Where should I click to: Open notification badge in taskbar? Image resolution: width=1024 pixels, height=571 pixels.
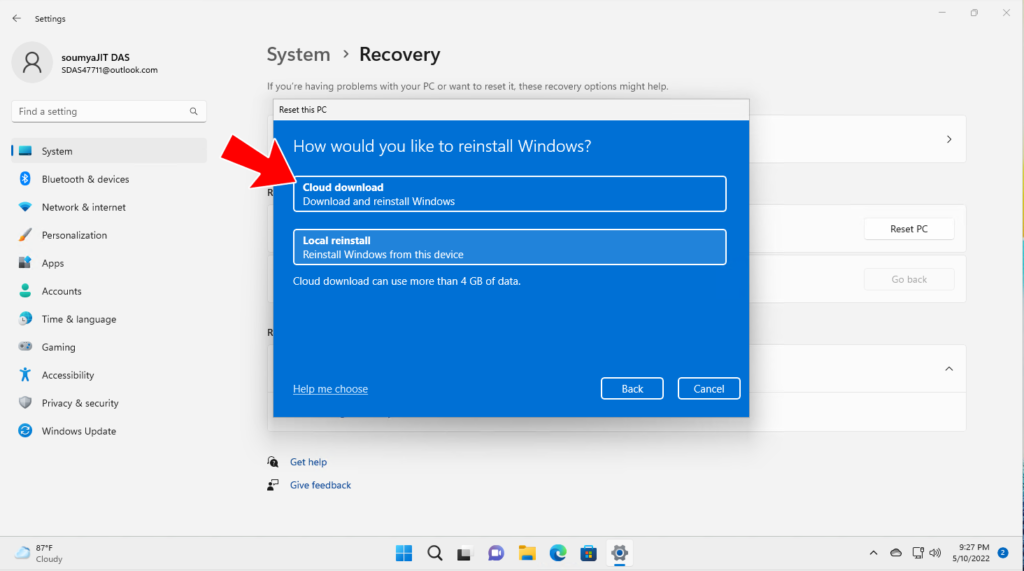pos(1003,553)
